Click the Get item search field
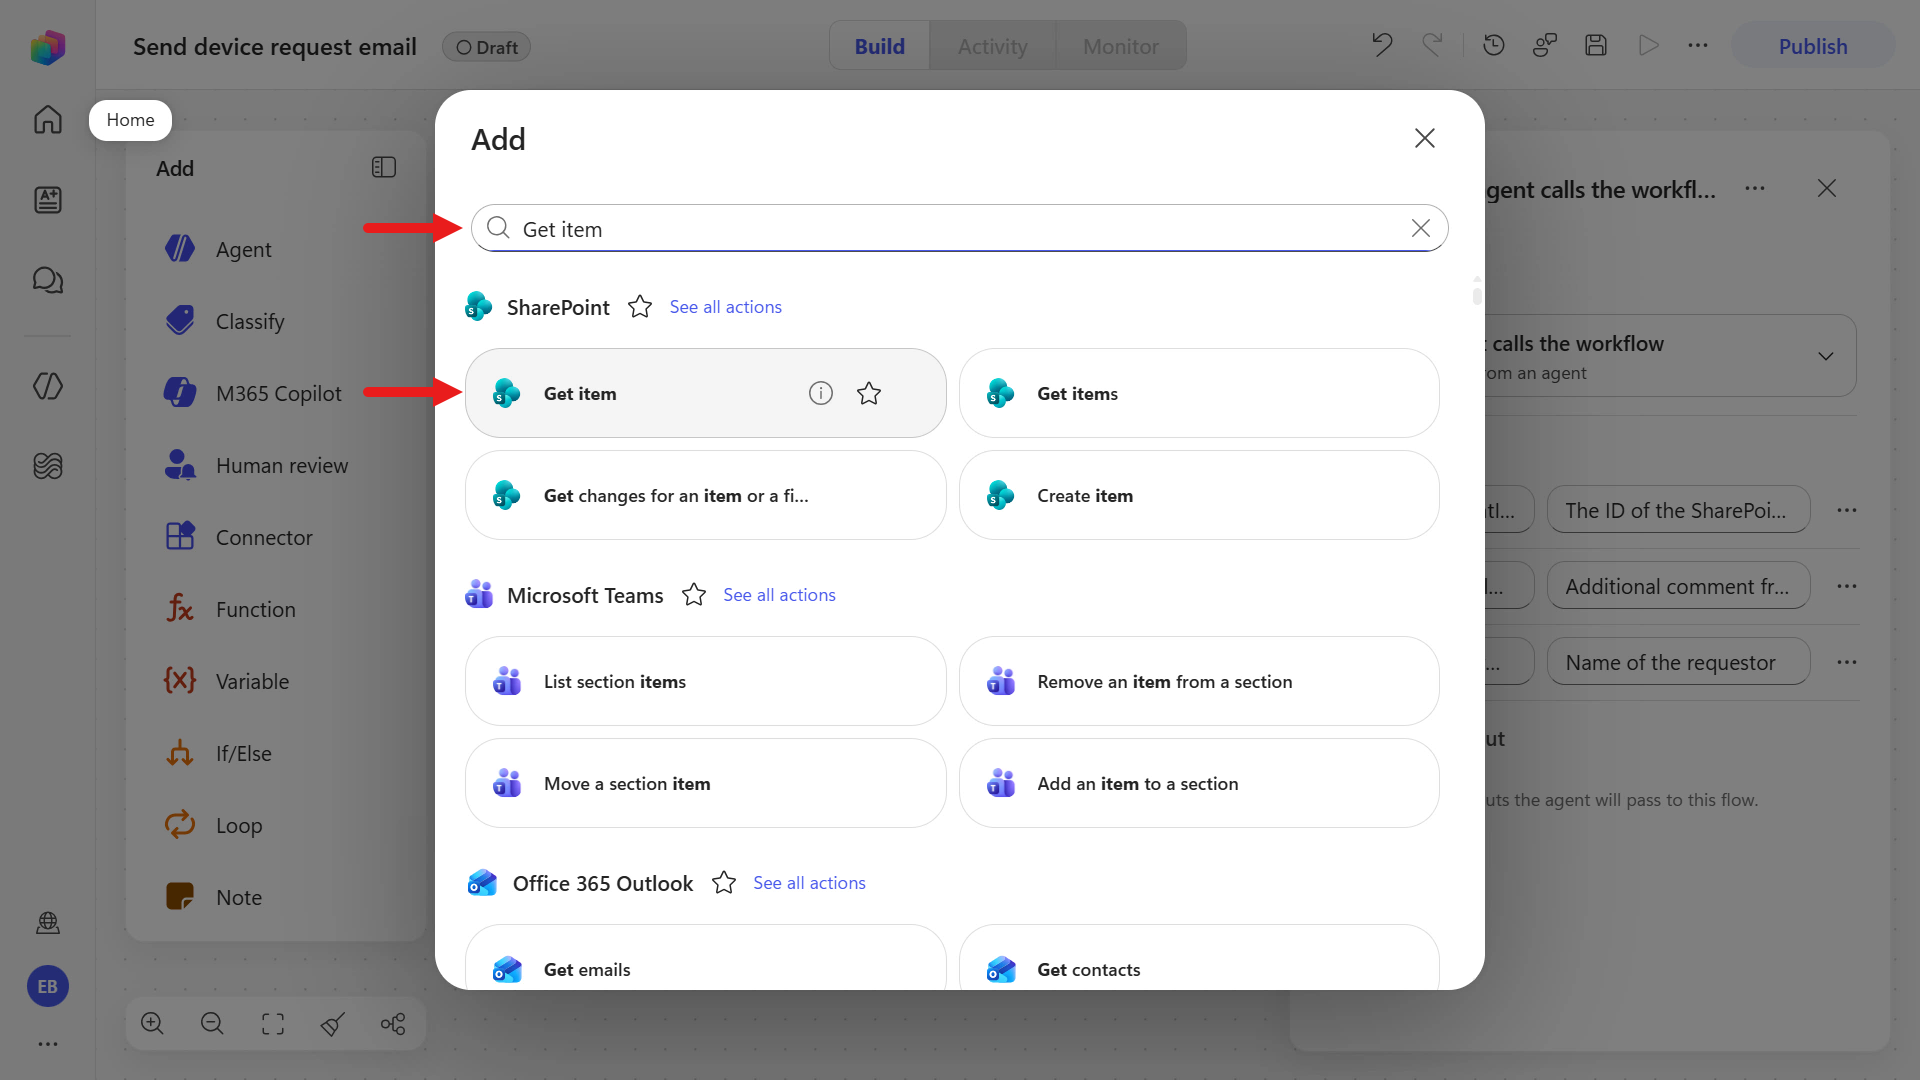 click(959, 228)
